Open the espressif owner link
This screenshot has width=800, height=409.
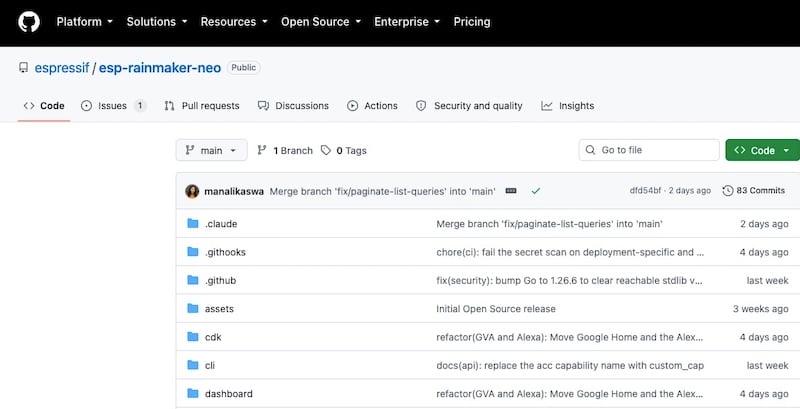click(62, 68)
